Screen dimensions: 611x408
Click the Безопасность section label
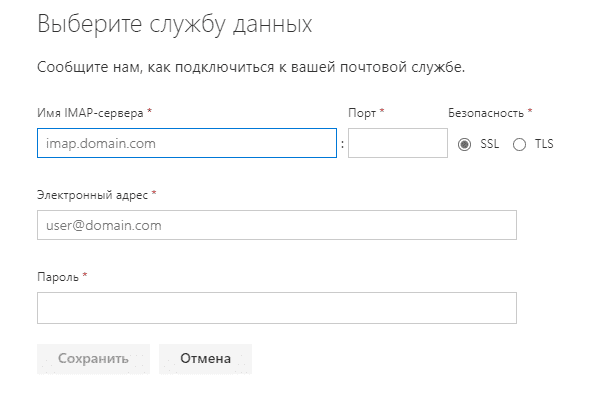pos(485,113)
